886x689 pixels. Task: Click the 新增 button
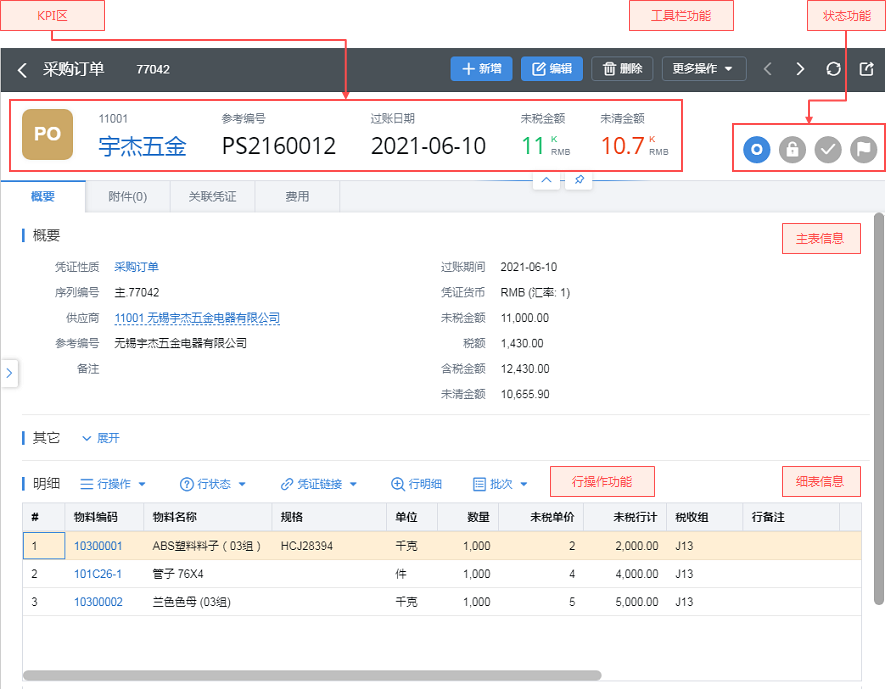click(x=481, y=69)
